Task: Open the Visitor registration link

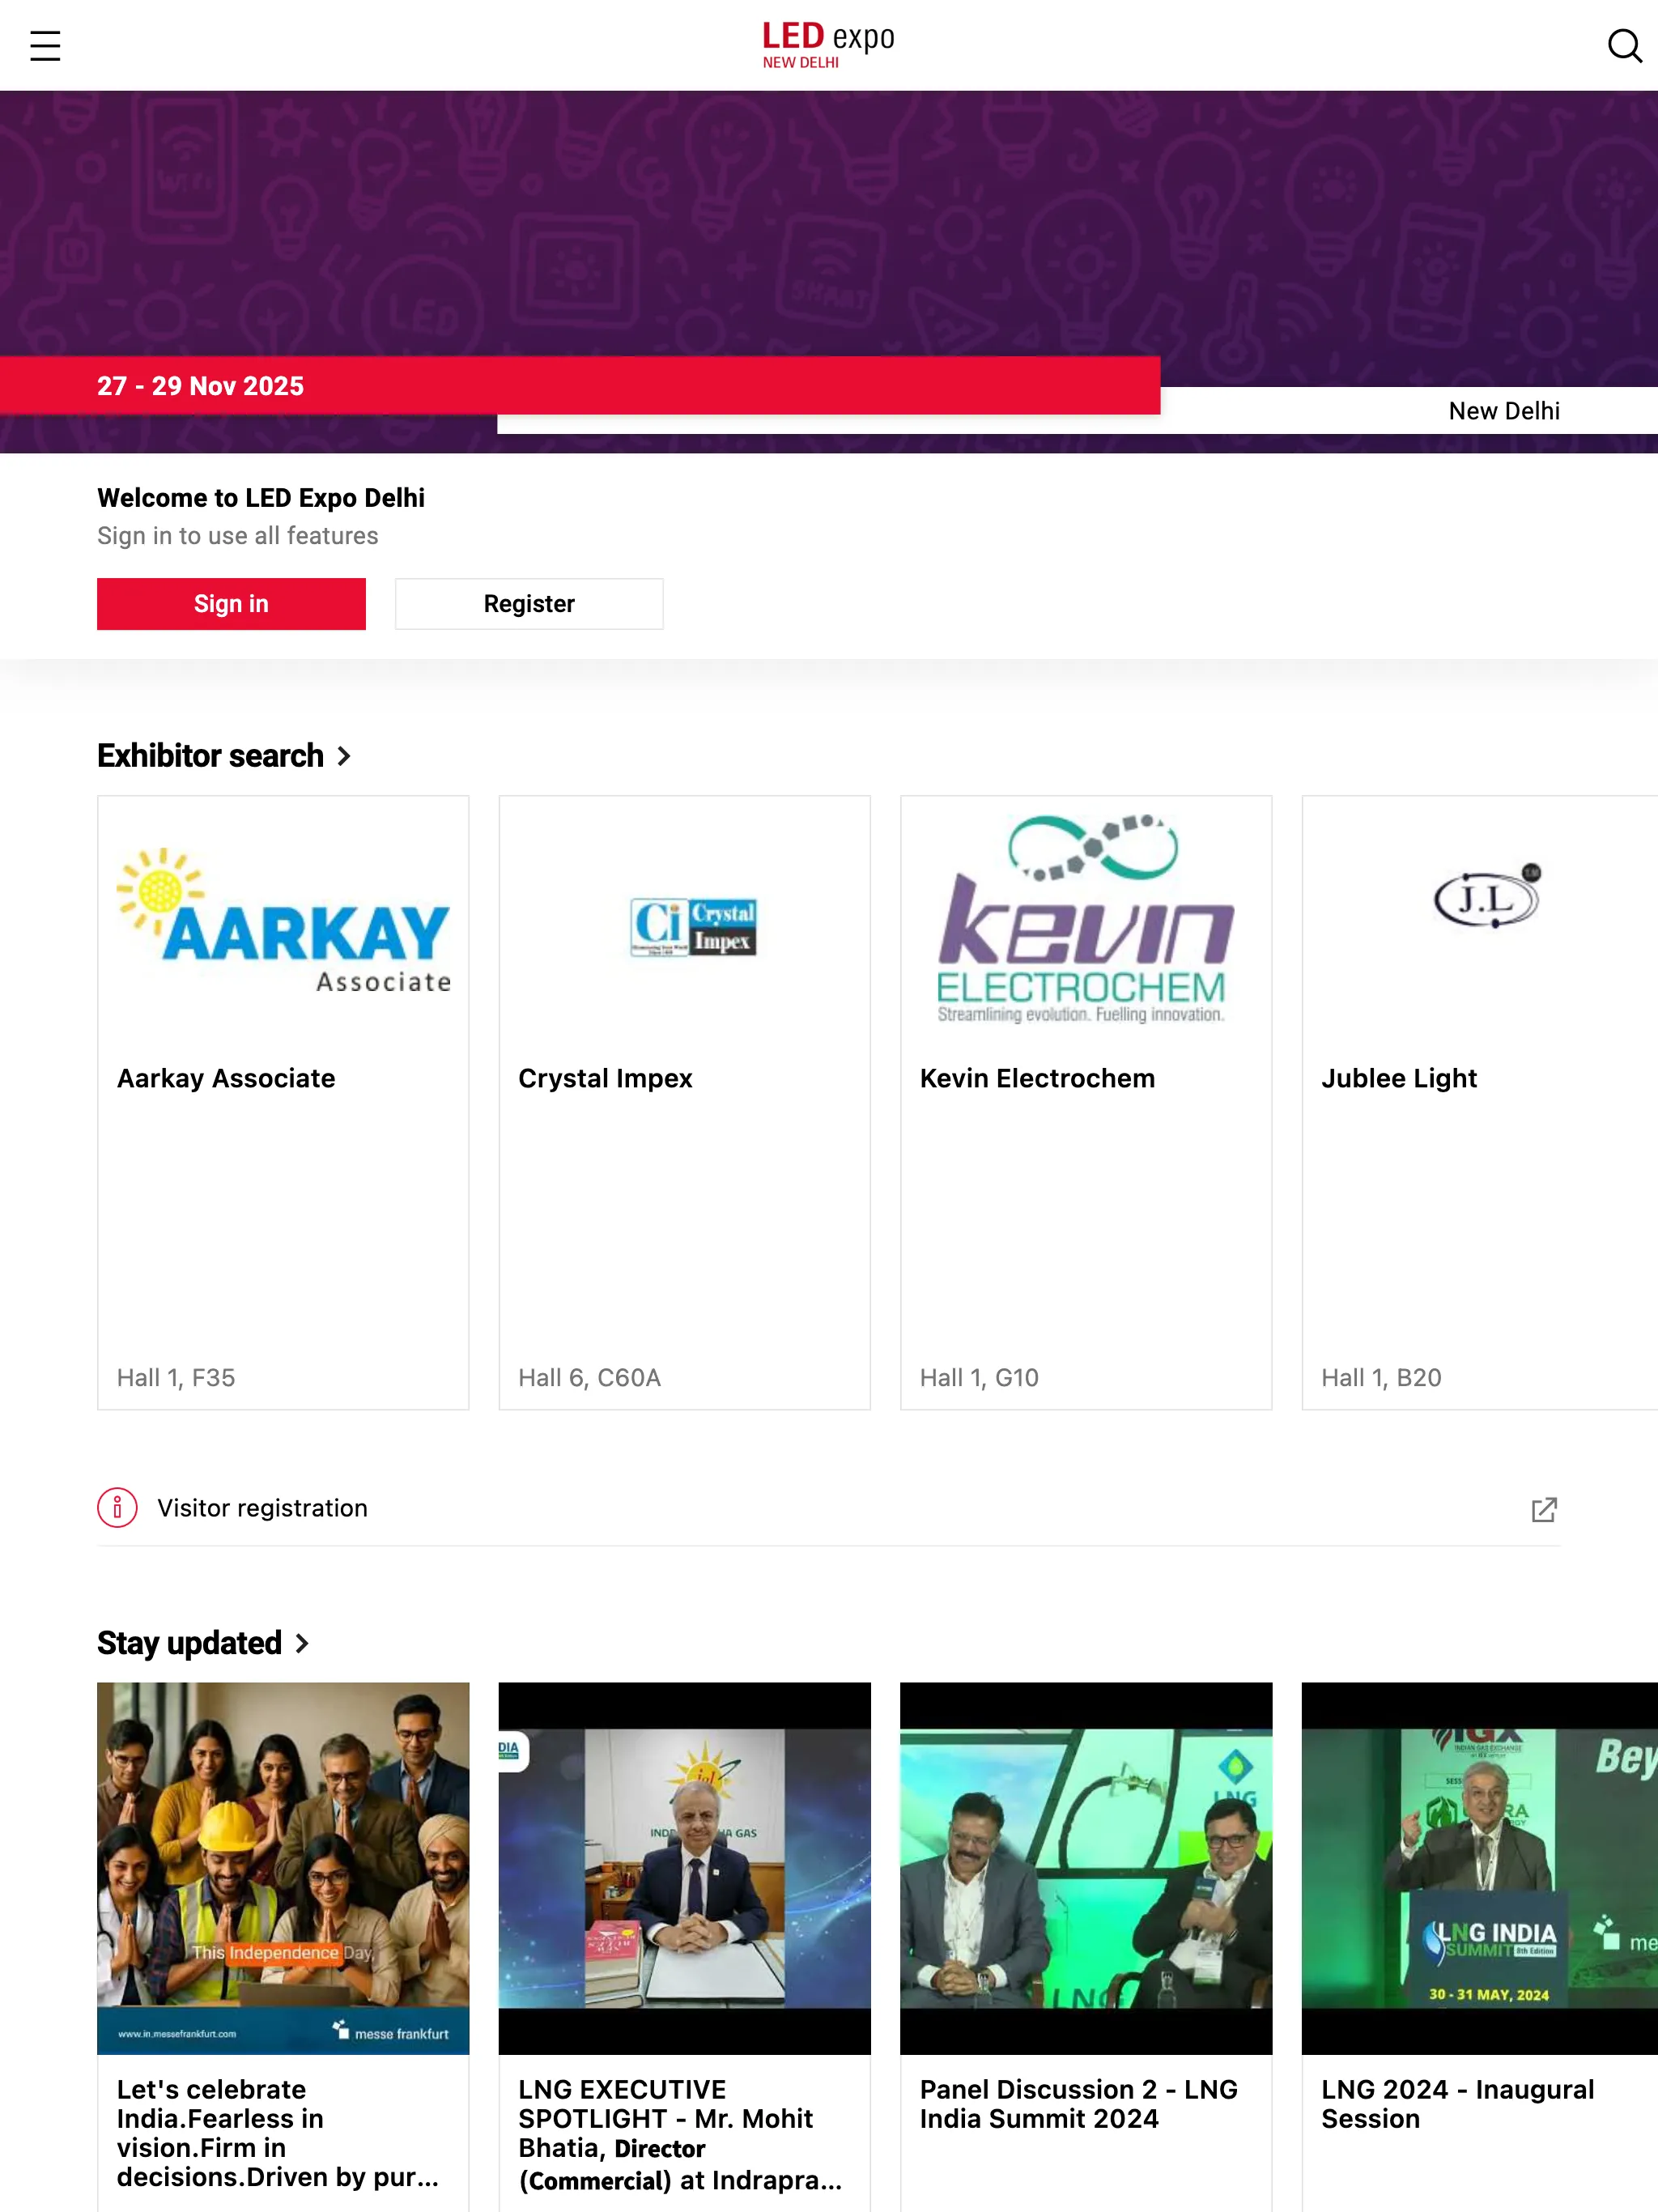Action: point(828,1508)
